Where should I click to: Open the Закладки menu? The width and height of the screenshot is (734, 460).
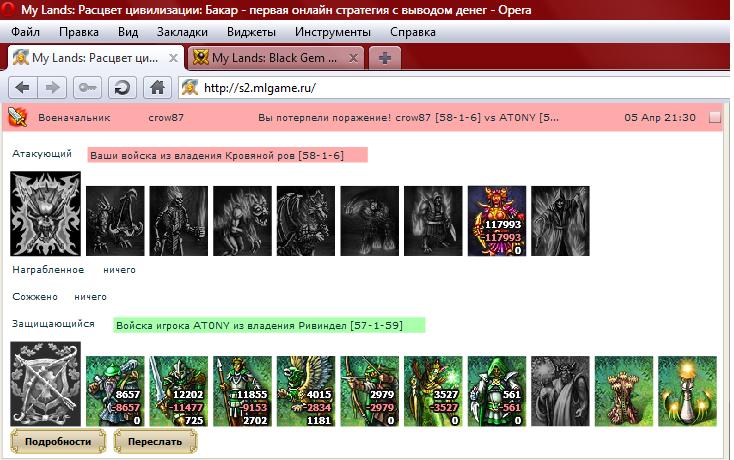pos(182,32)
